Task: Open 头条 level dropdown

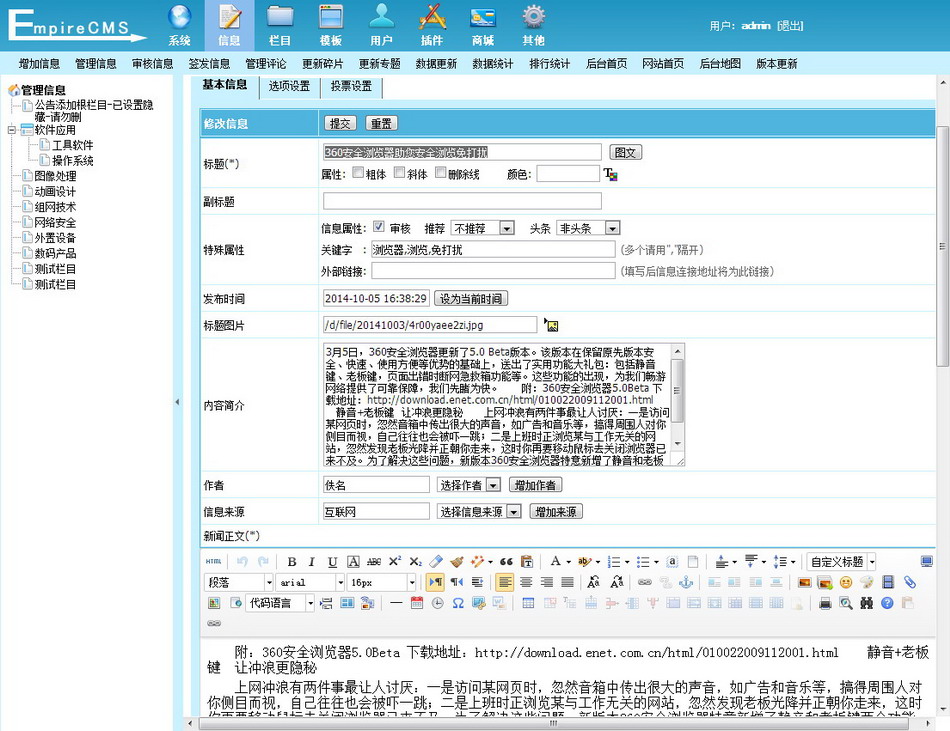Action: [588, 228]
